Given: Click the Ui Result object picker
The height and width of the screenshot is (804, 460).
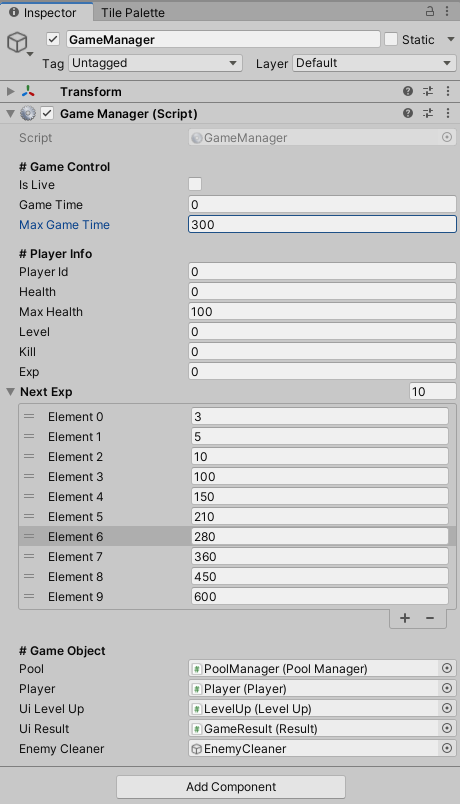Looking at the screenshot, I should (447, 728).
